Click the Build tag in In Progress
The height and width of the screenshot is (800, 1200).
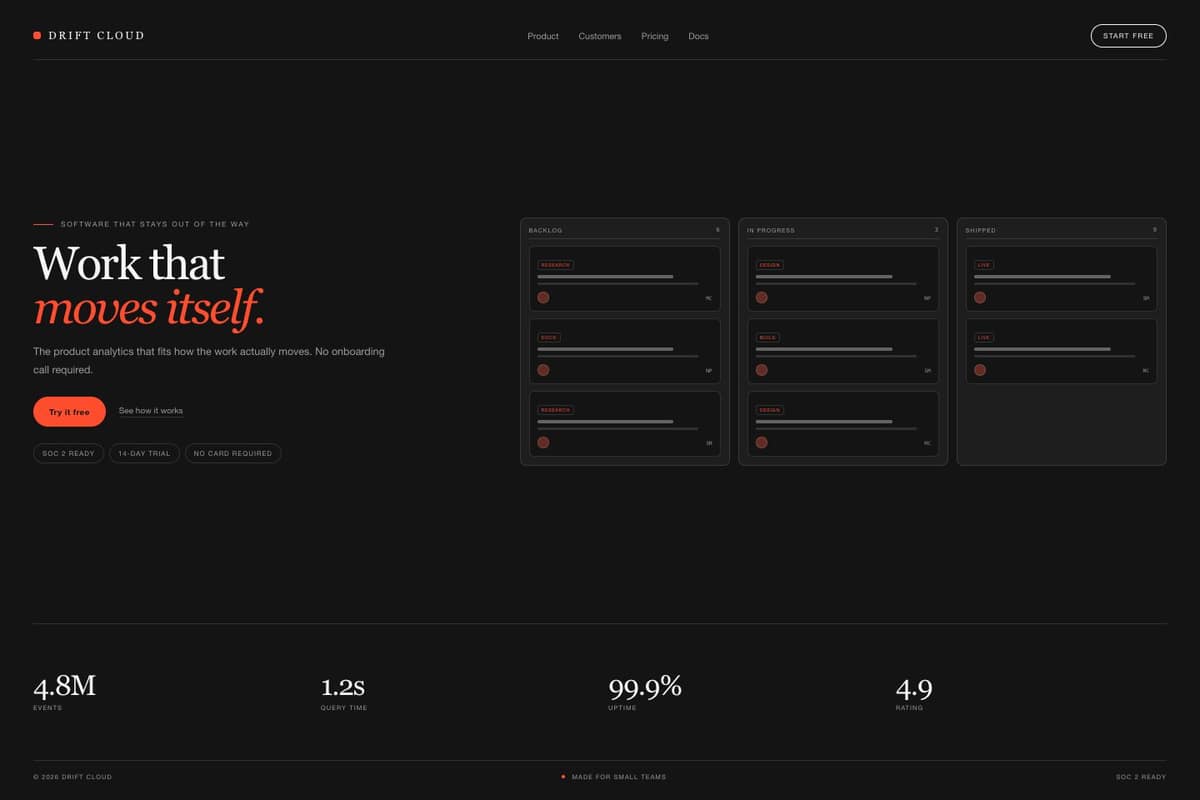768,338
